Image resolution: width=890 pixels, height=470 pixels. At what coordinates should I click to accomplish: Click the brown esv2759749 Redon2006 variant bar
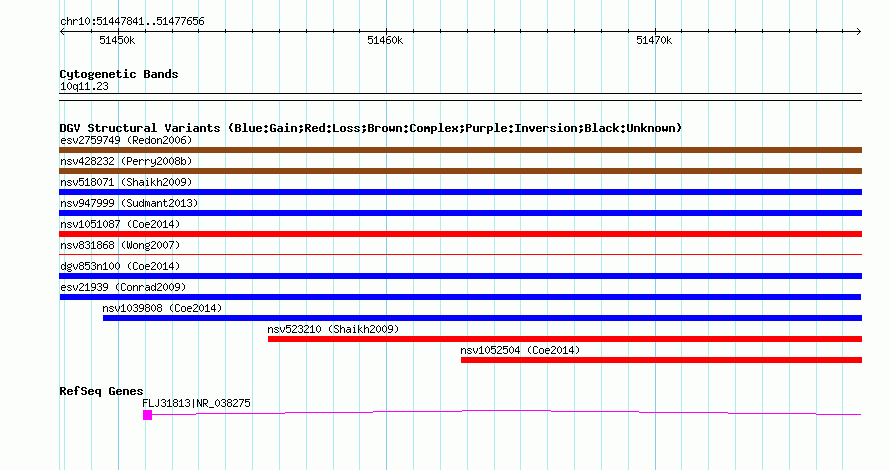pos(460,150)
